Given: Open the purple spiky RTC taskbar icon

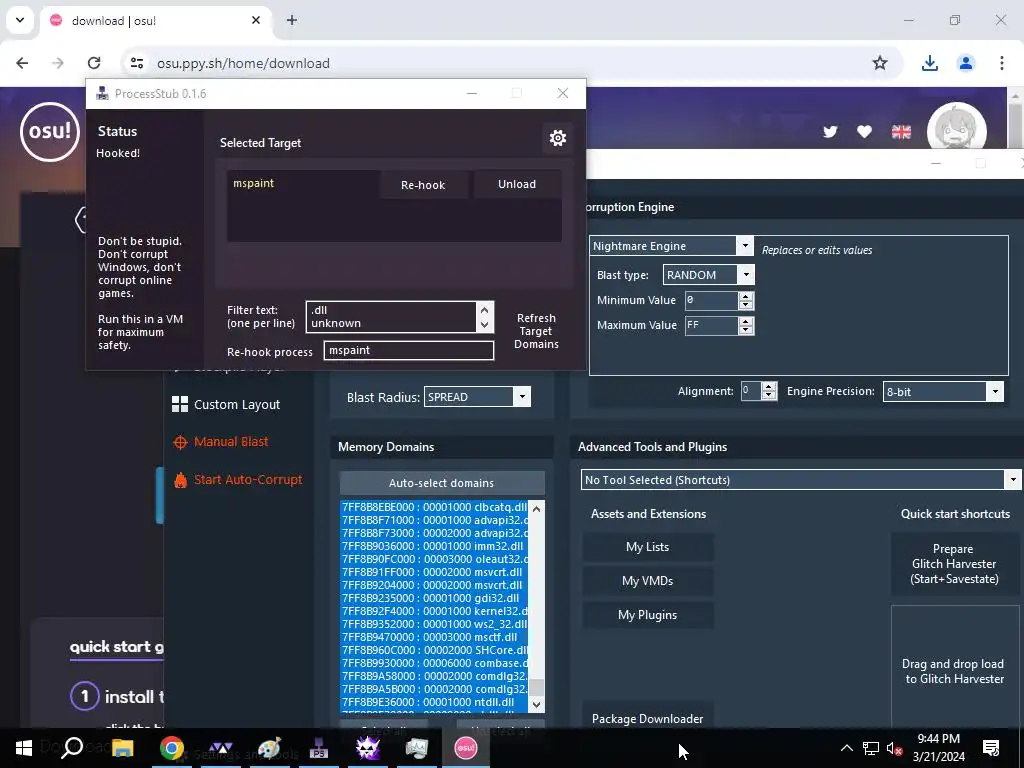Looking at the screenshot, I should click(x=368, y=748).
